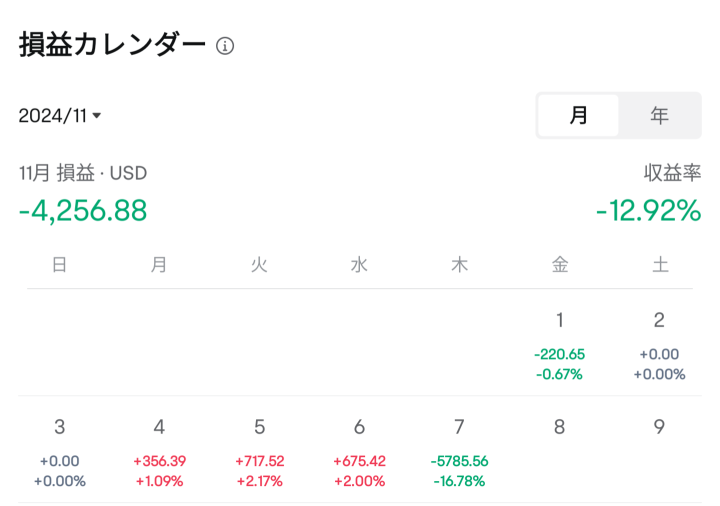720x506 pixels.
Task: Click the 収益率 label
Action: 672,173
